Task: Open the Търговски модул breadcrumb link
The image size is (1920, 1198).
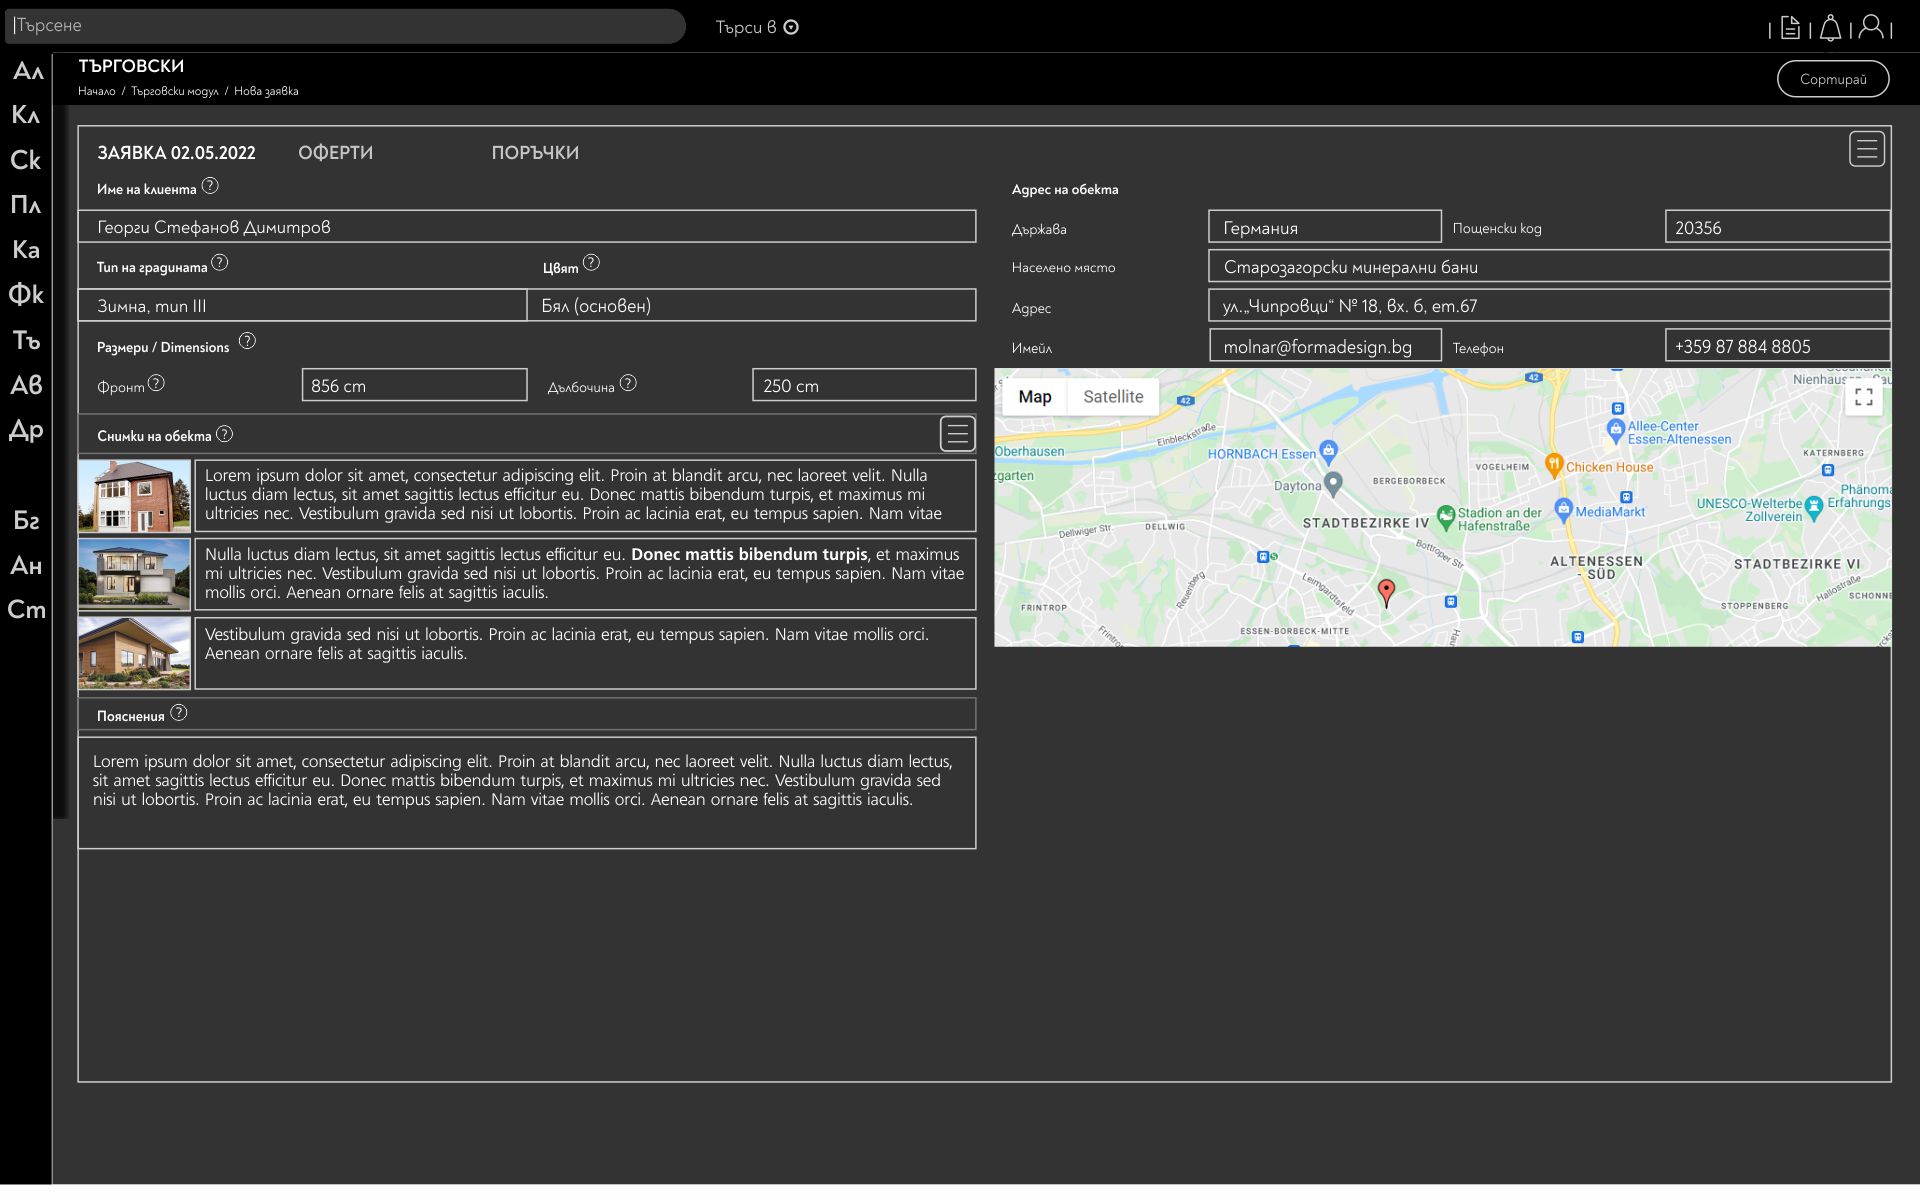Action: 174,91
